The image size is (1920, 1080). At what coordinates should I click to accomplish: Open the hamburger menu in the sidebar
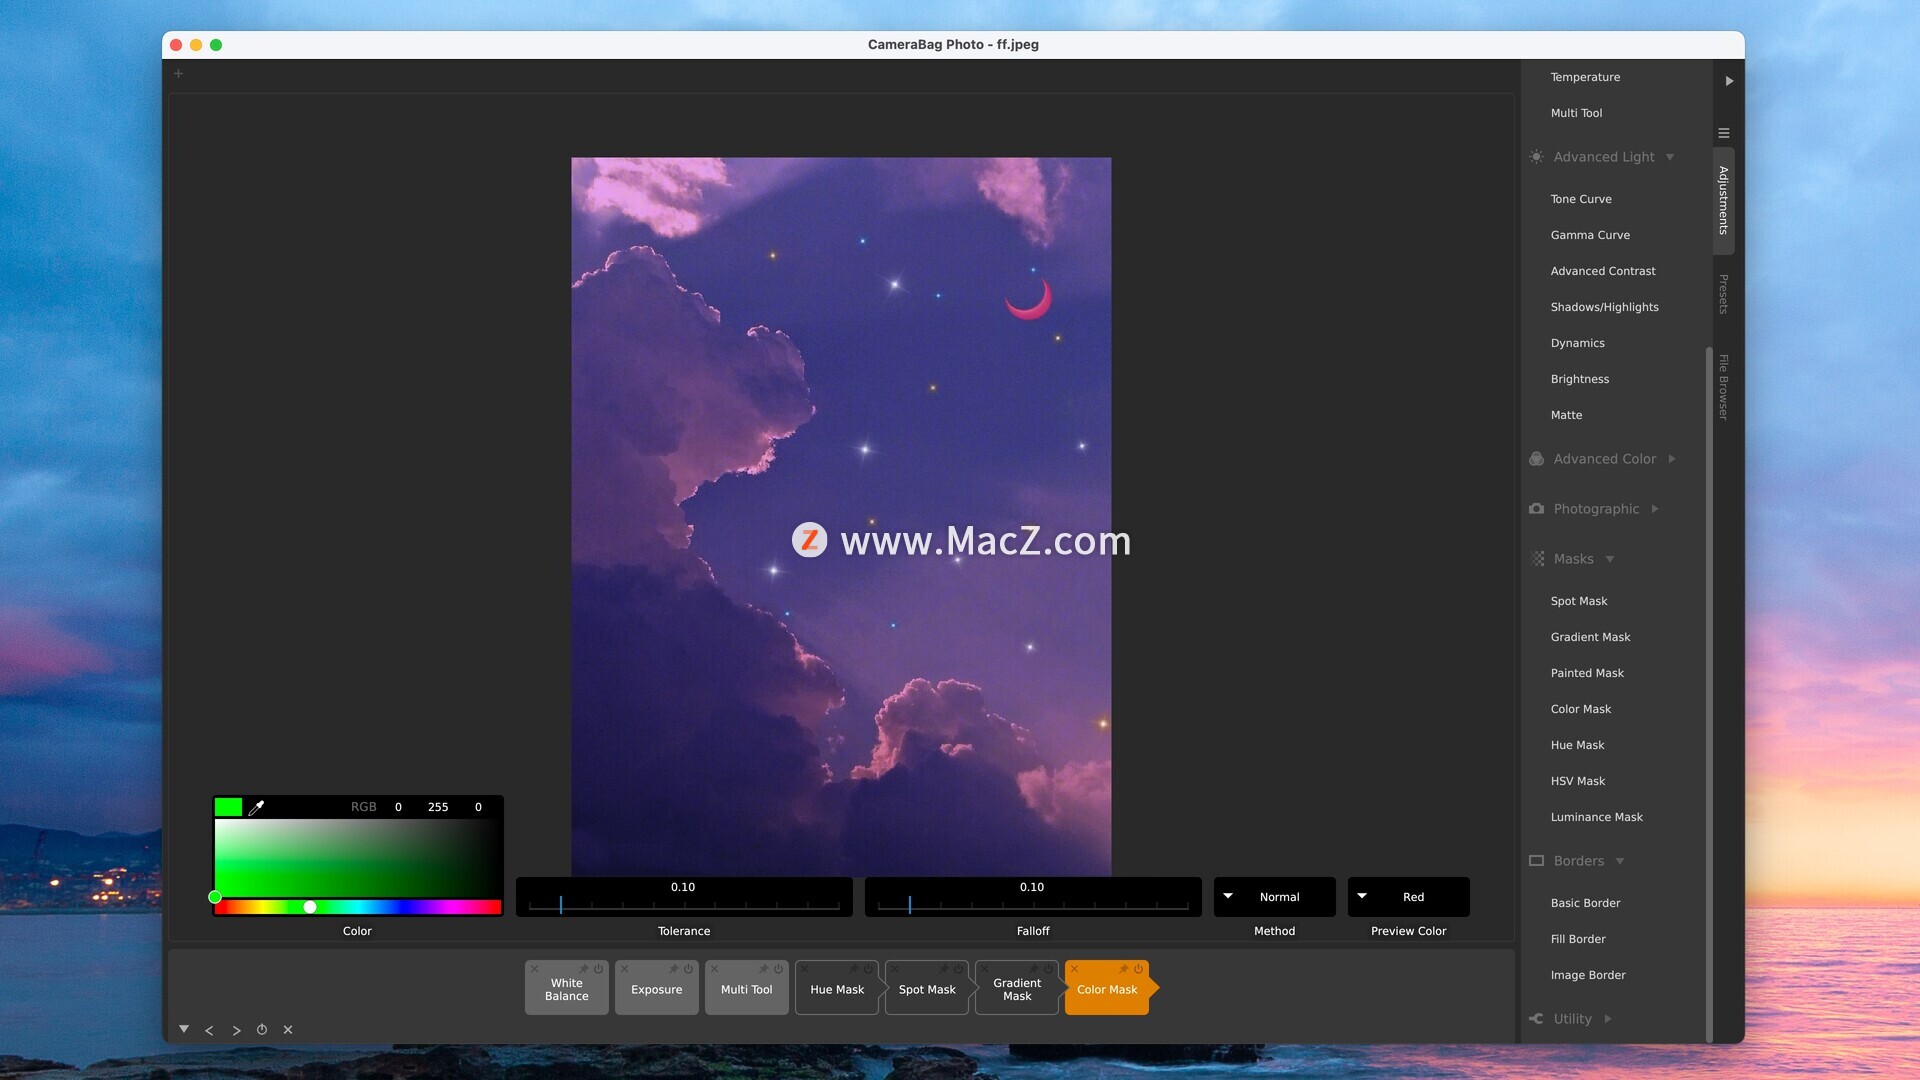click(1724, 133)
